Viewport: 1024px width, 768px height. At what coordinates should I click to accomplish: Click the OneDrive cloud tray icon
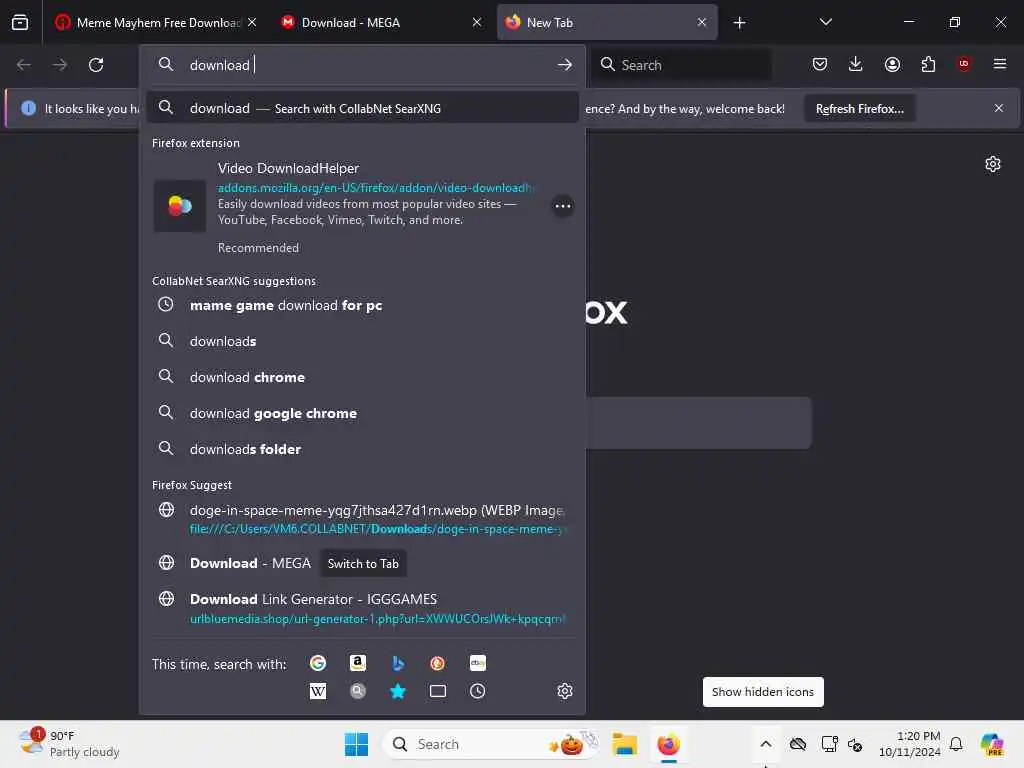797,744
